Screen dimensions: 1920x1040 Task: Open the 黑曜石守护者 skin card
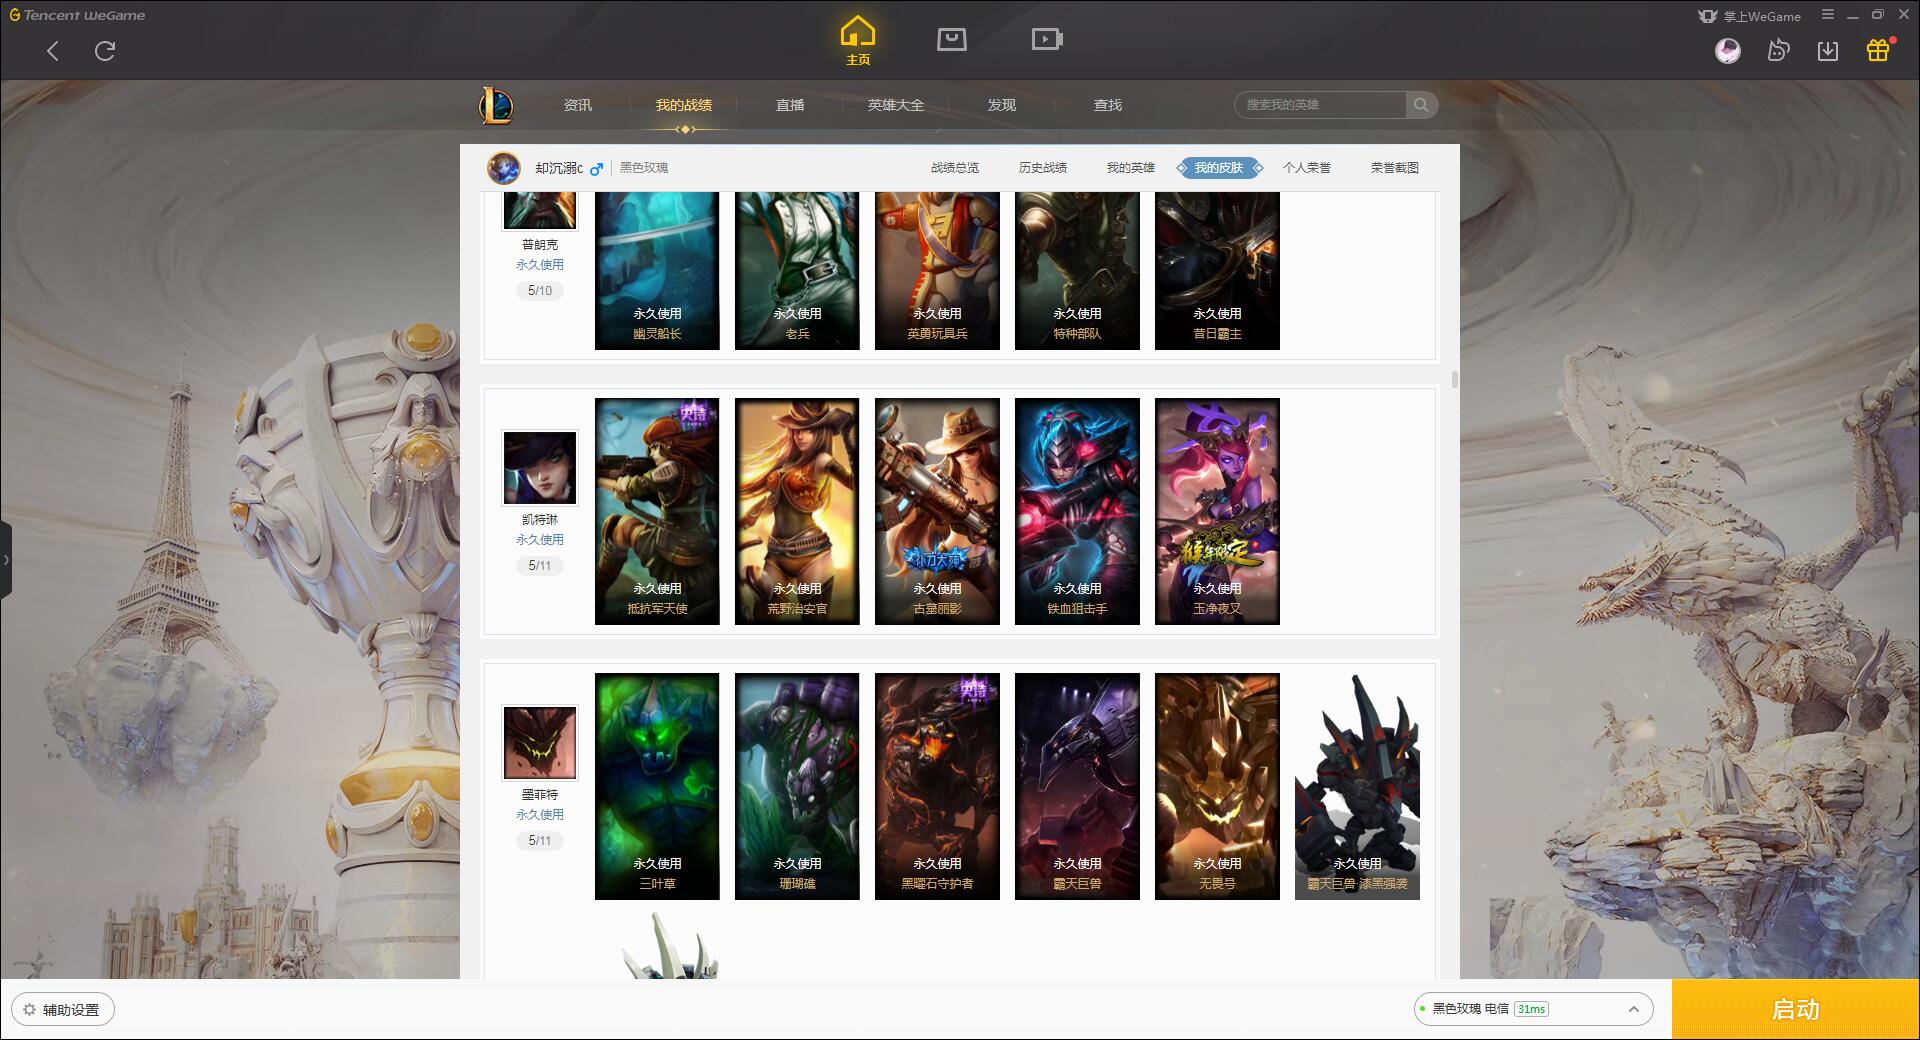pos(937,786)
